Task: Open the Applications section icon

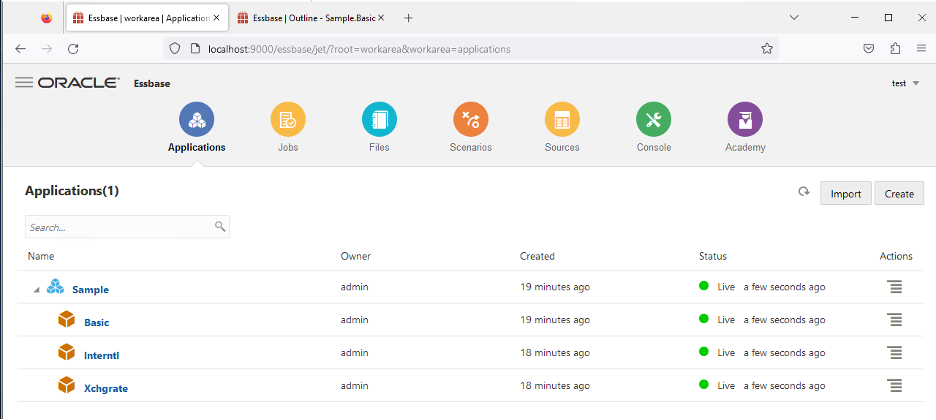Action: click(x=196, y=119)
